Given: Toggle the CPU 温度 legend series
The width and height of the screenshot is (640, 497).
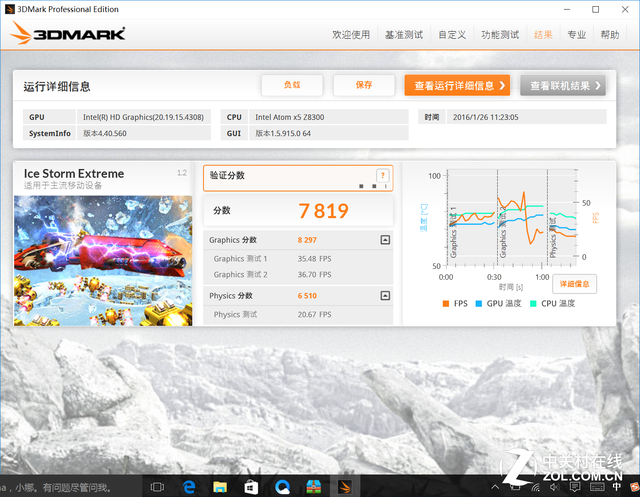Looking at the screenshot, I should point(552,303).
